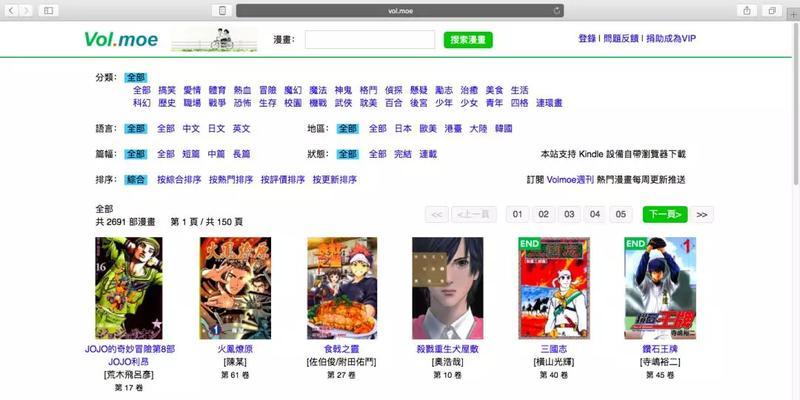Go forward with Safari forward arrow

[26, 10]
